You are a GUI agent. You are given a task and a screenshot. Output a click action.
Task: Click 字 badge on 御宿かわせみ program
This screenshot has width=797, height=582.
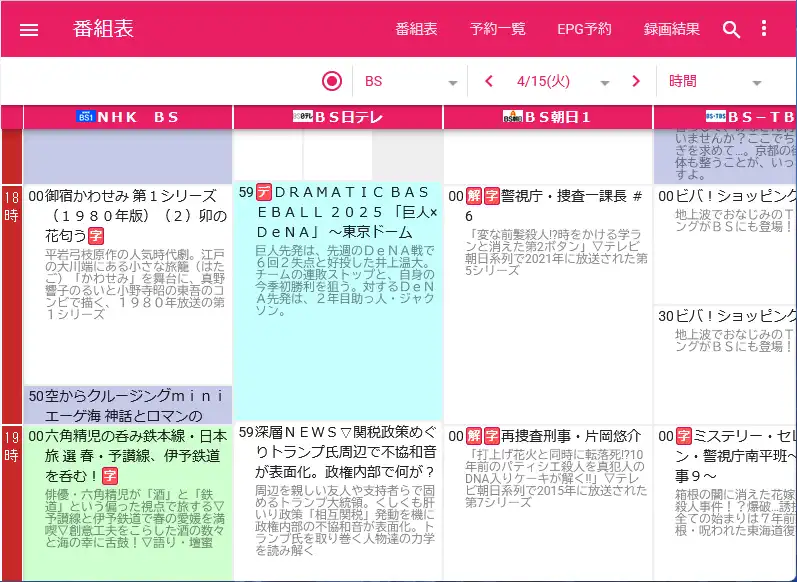96,236
